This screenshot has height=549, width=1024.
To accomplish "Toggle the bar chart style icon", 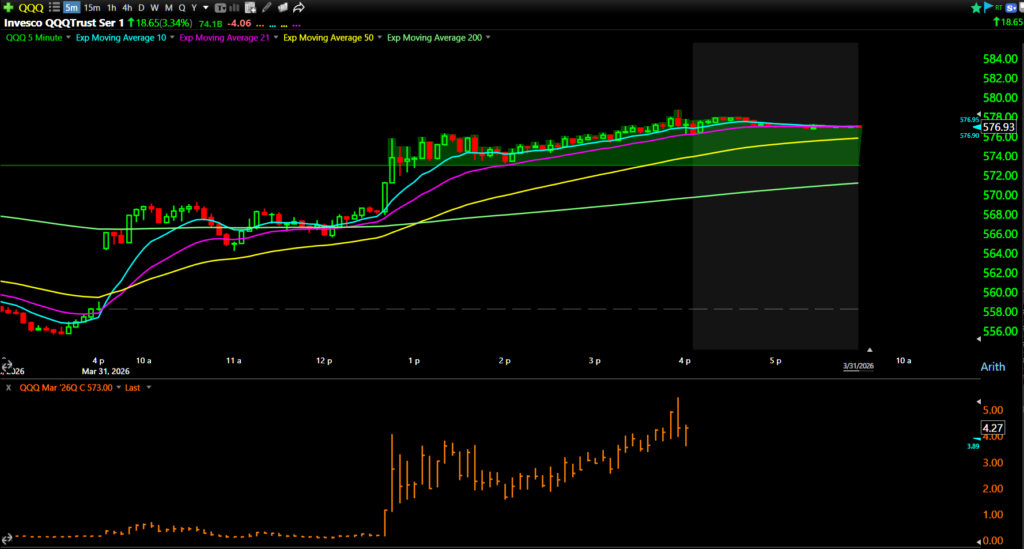I will pos(221,8).
